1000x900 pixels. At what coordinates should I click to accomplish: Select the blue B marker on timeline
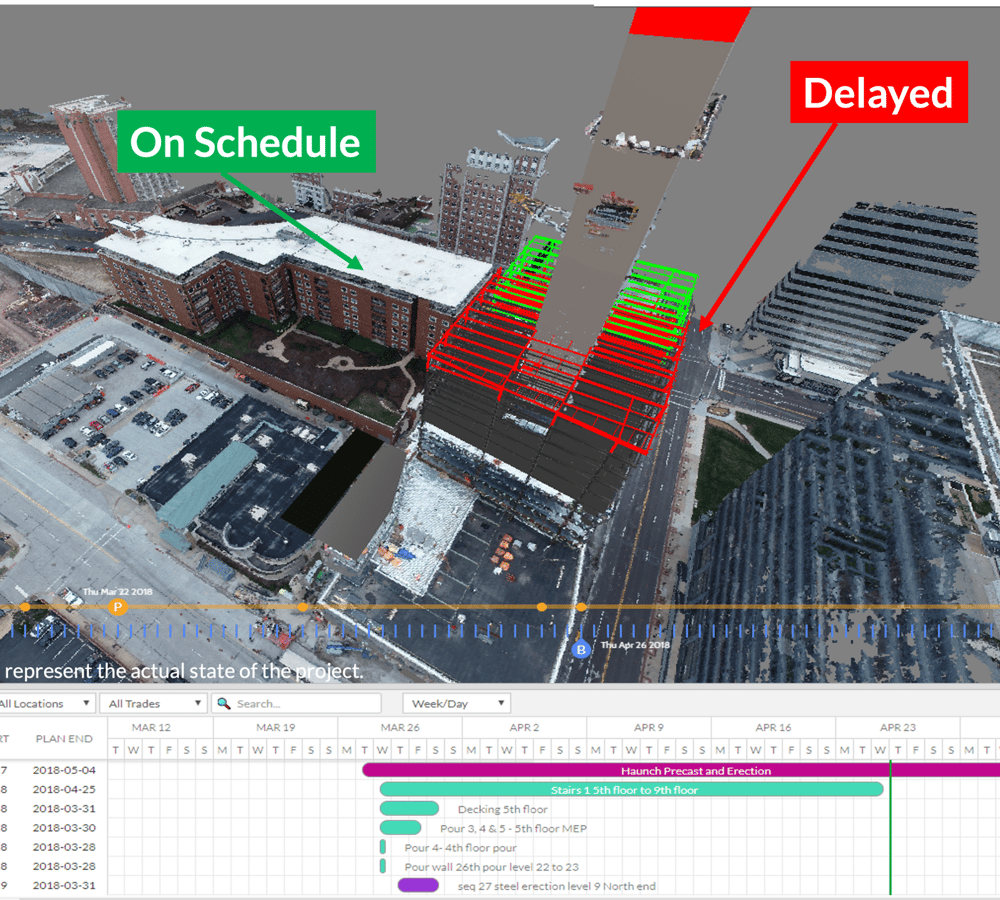tap(582, 652)
